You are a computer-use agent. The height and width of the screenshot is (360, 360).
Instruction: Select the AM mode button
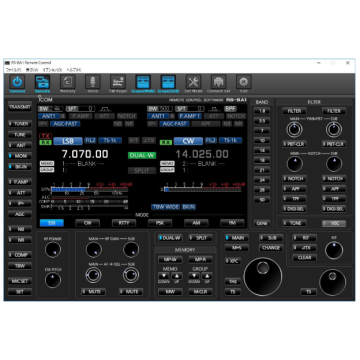point(196,223)
